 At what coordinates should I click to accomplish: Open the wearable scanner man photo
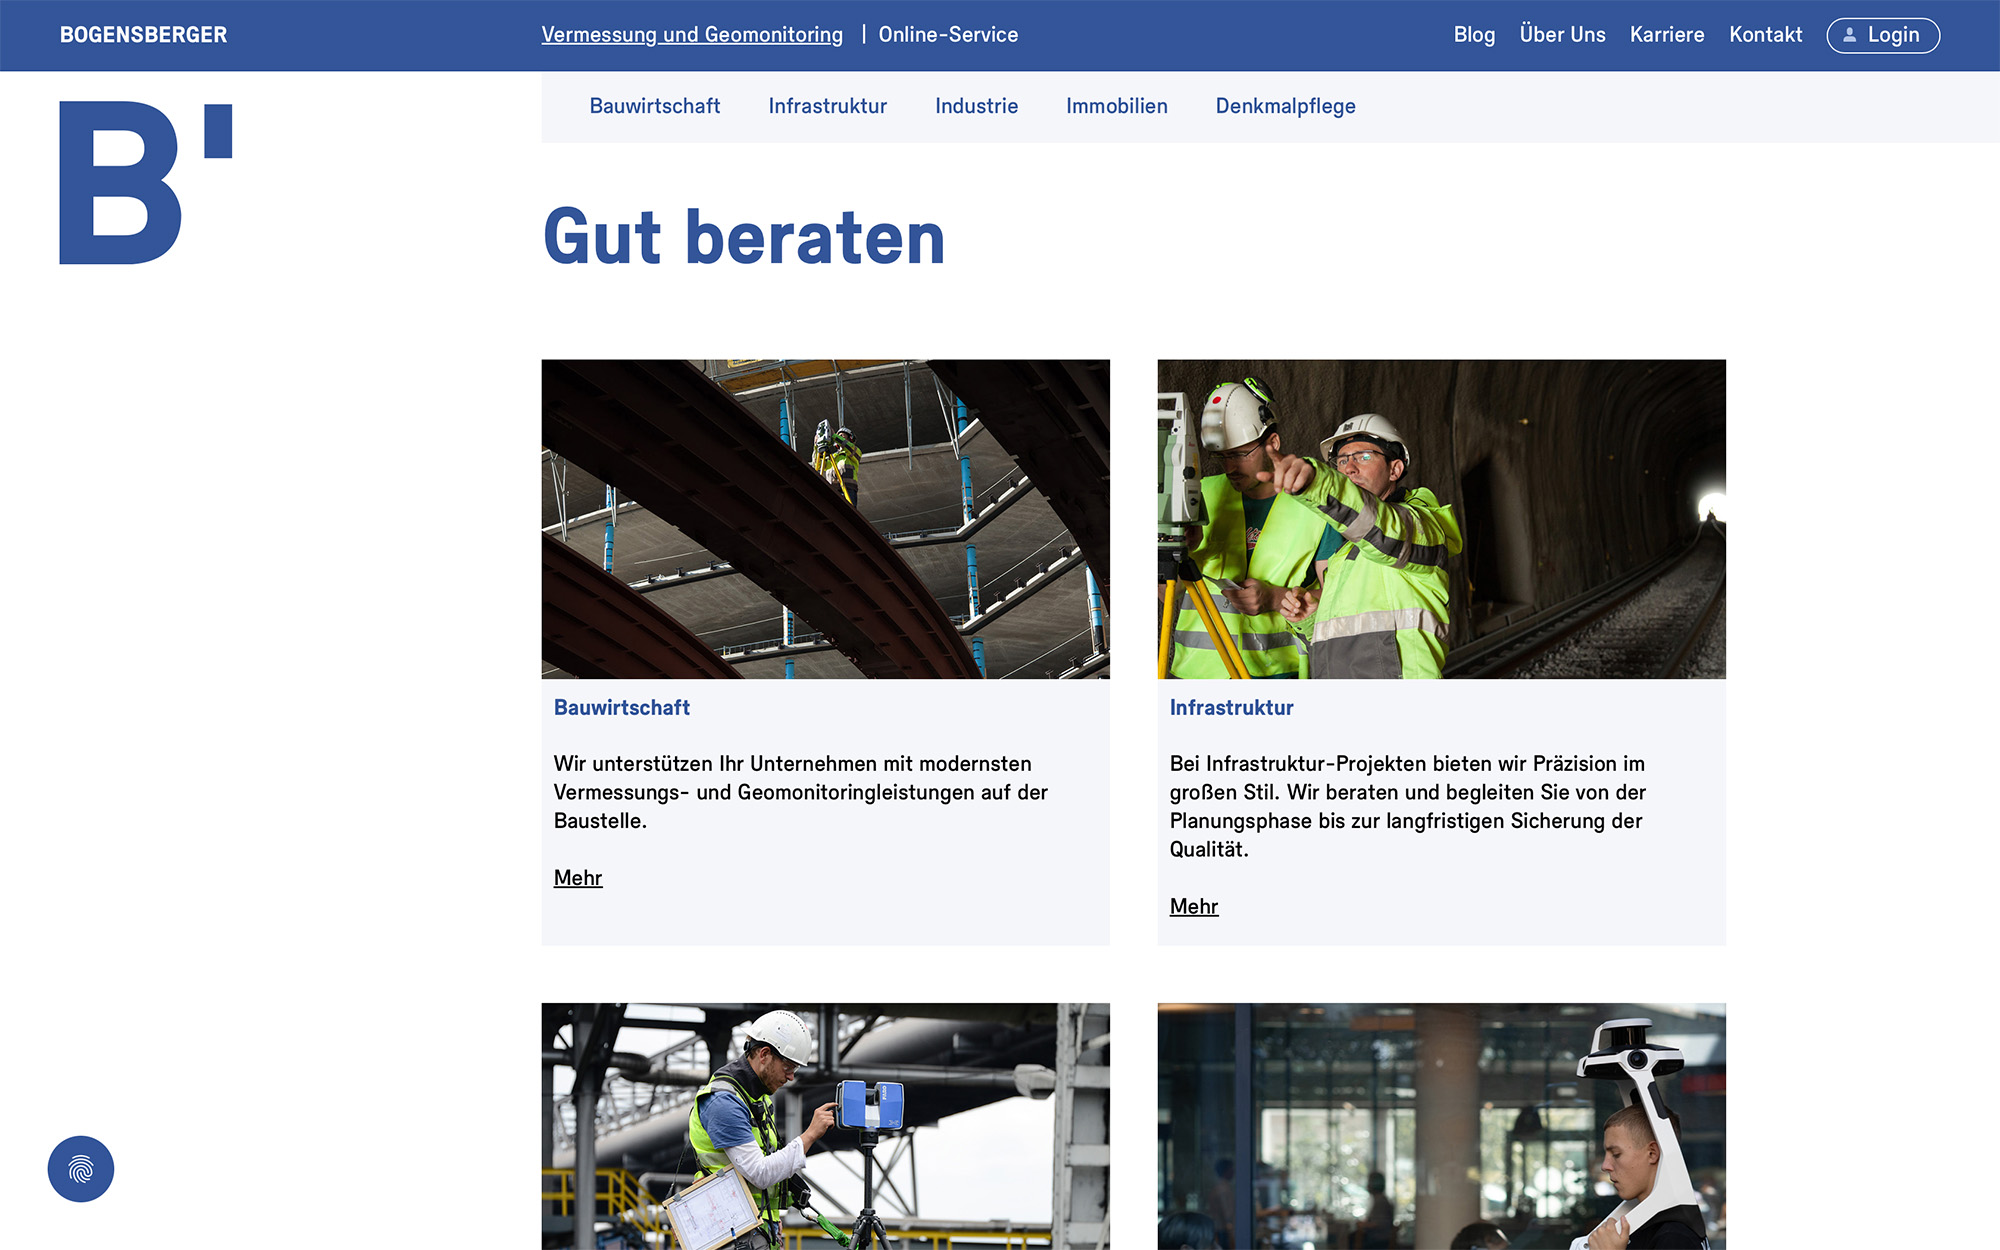point(1442,1126)
